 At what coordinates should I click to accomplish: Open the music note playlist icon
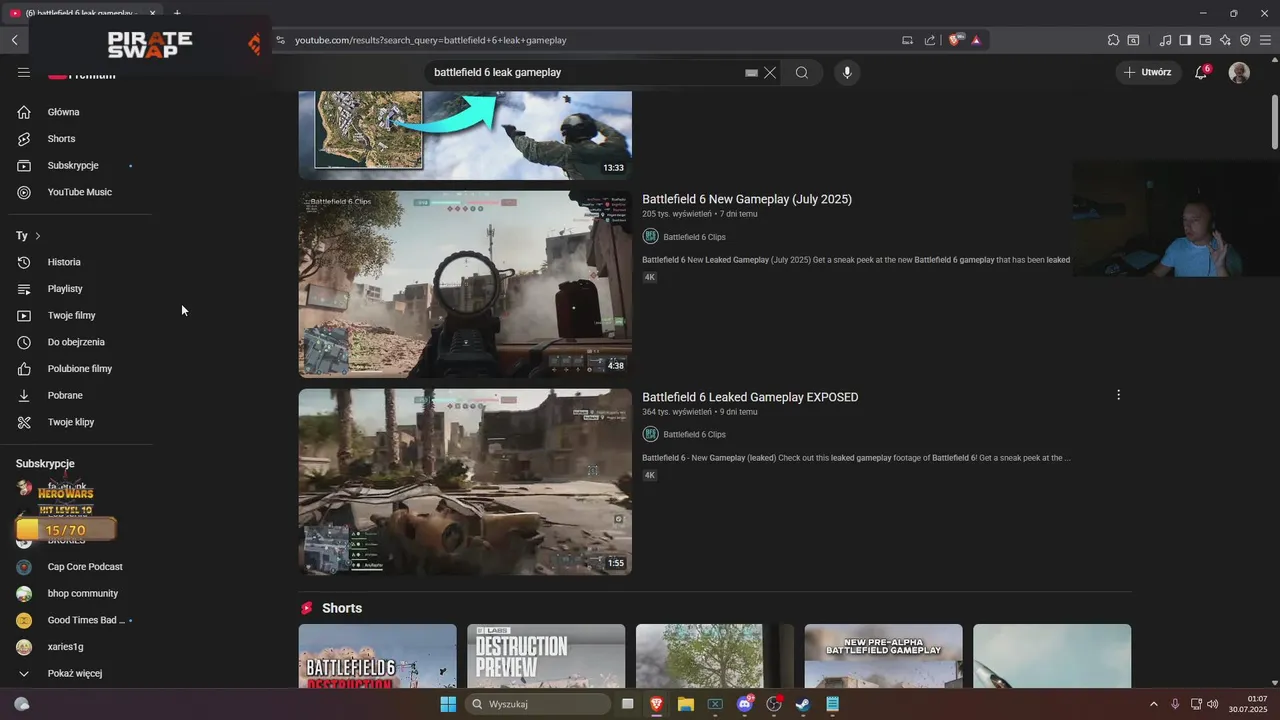click(1165, 40)
